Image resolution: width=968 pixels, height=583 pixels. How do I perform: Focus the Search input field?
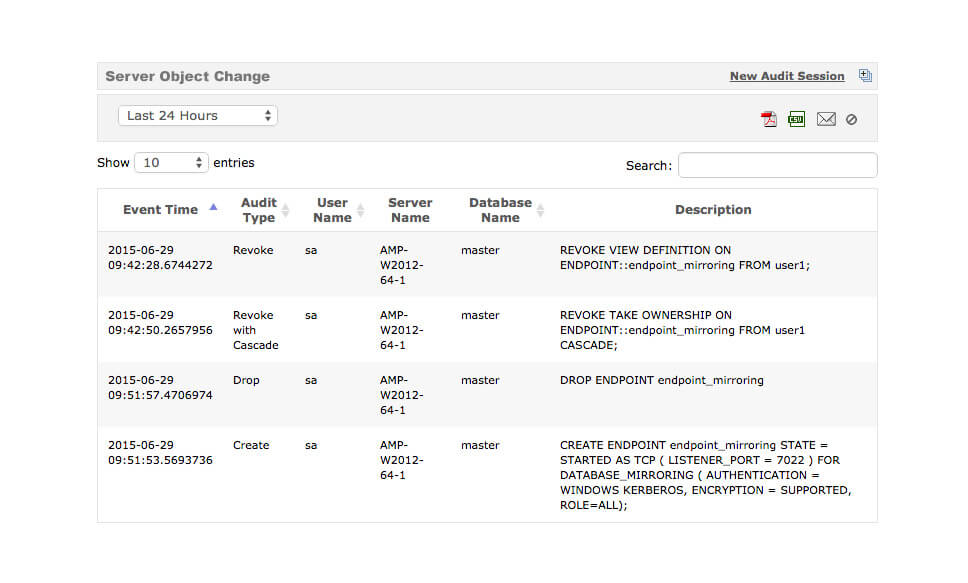pos(777,165)
